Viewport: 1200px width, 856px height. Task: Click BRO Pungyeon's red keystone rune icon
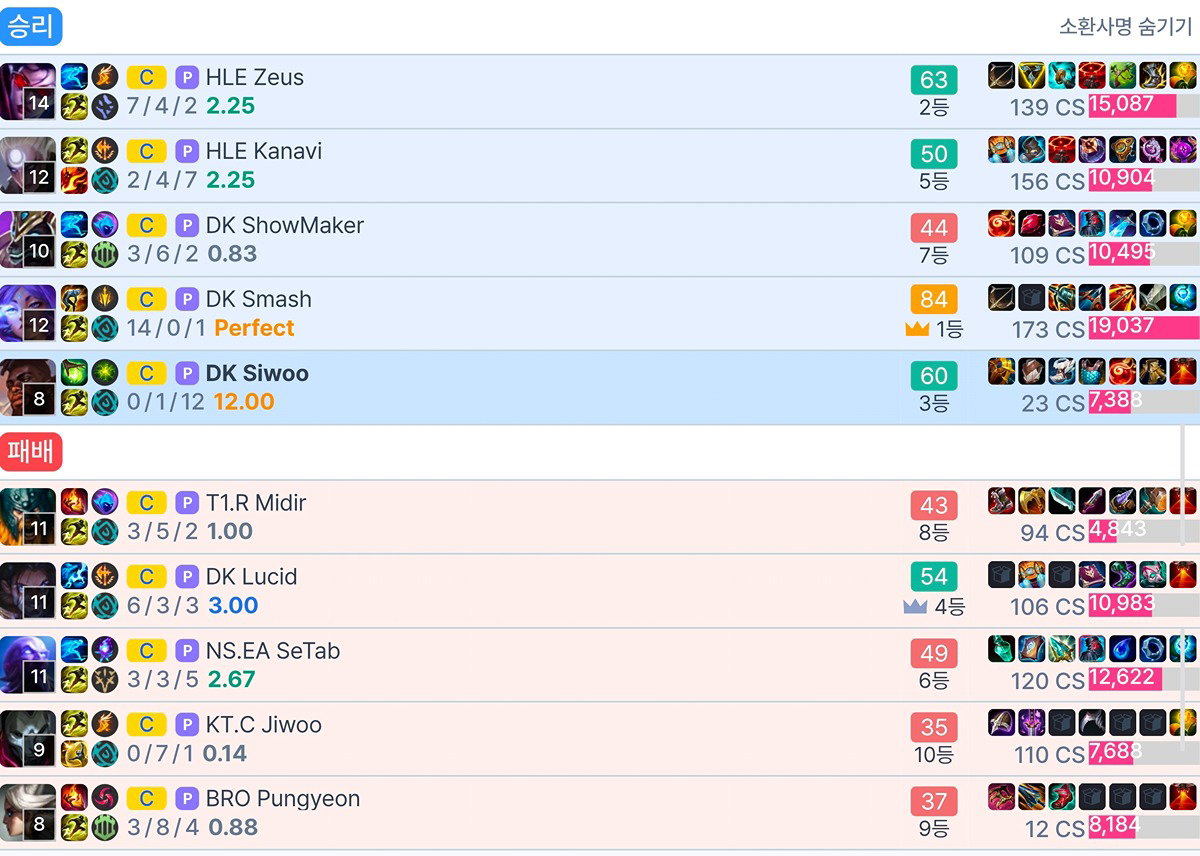pos(105,798)
